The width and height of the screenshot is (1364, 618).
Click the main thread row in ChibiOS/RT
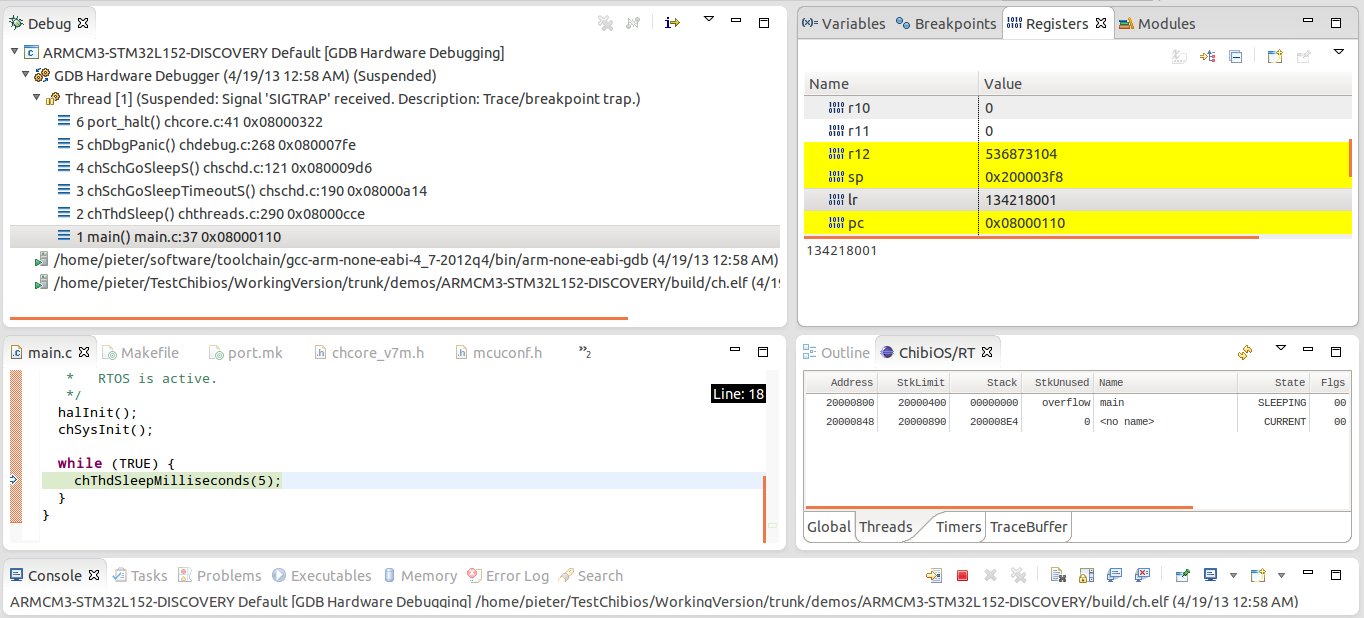pyautogui.click(x=1076, y=402)
